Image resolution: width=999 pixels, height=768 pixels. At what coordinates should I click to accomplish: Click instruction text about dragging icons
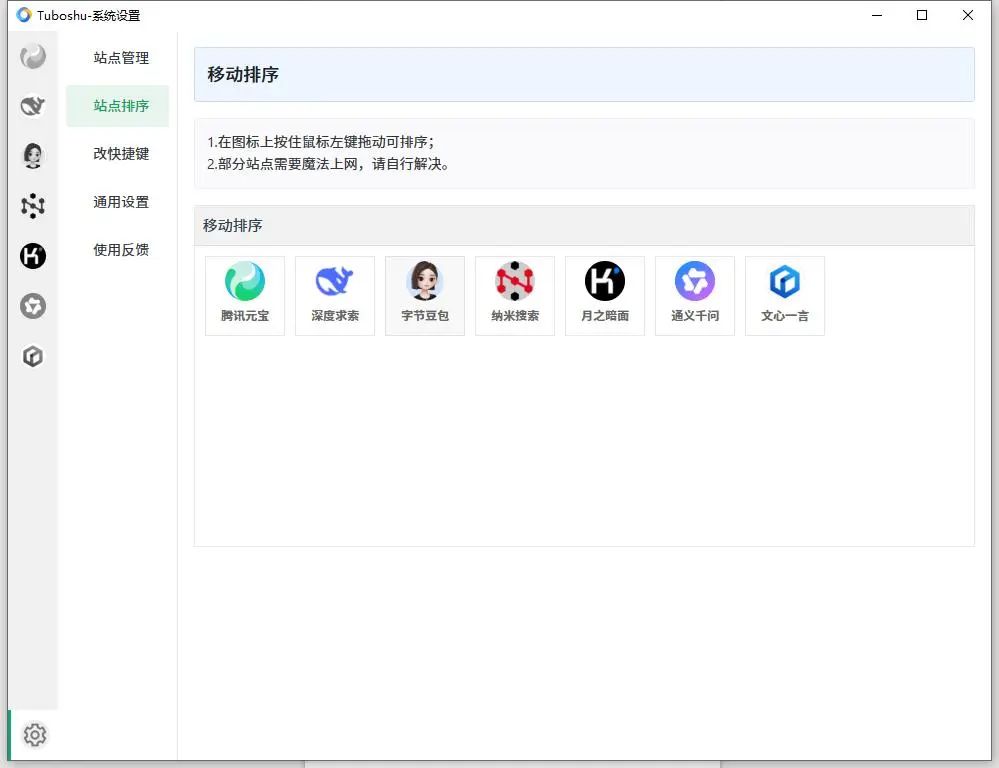(320, 142)
